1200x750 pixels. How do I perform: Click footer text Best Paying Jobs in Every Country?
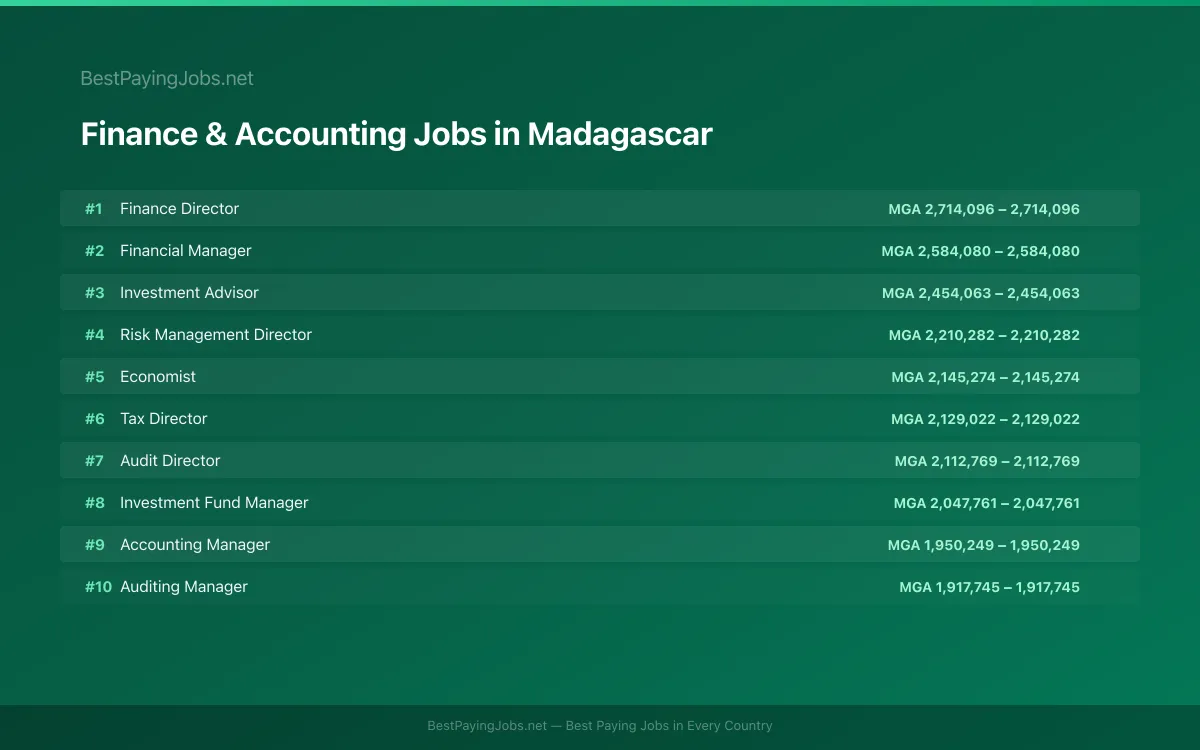tap(669, 726)
